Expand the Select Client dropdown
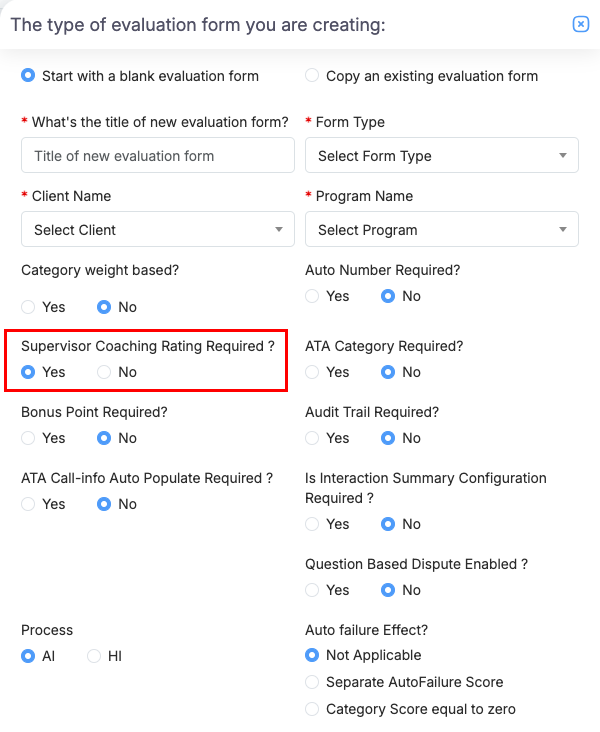 tap(158, 230)
